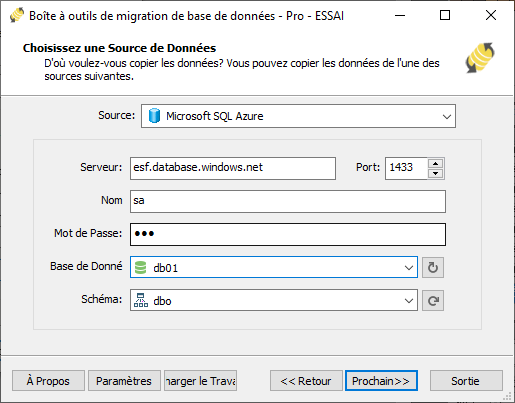Click the 'Serveur:' label
The width and height of the screenshot is (515, 403).
101,167
